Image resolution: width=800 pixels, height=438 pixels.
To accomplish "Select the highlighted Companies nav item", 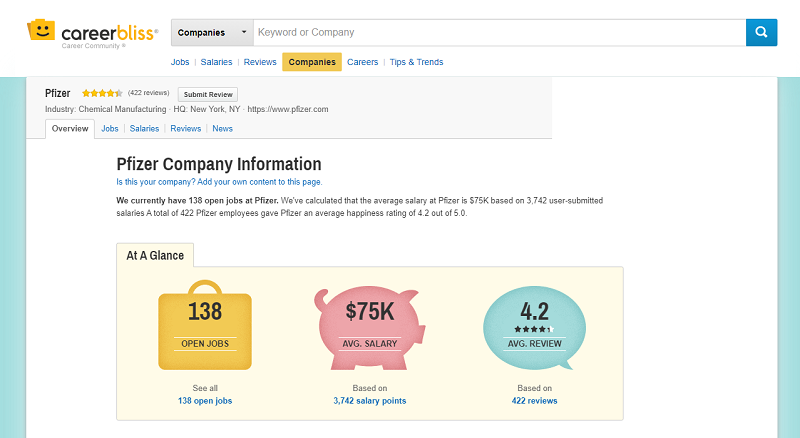I will click(x=312, y=62).
